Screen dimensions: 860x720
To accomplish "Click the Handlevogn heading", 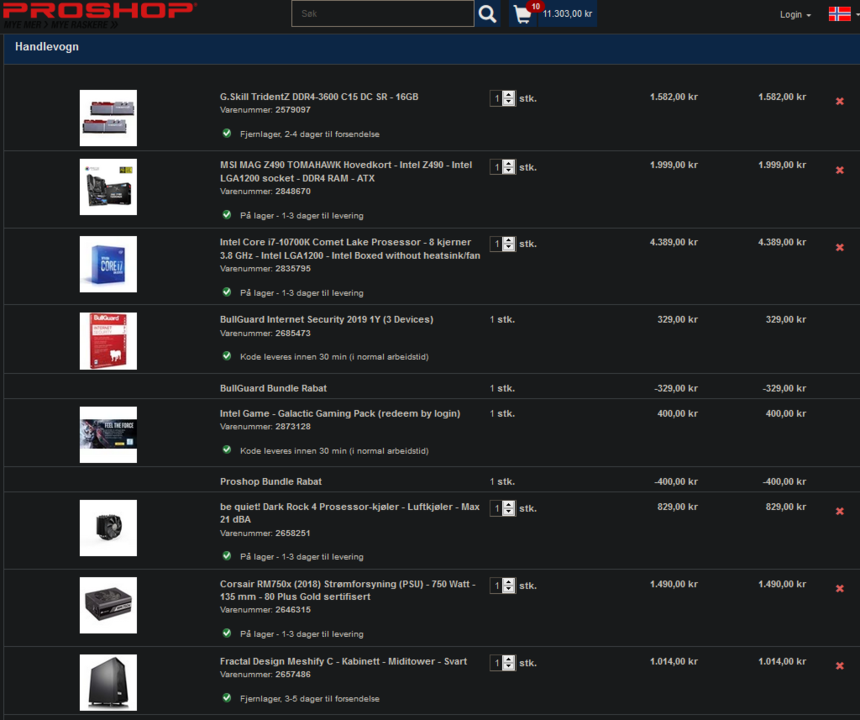I will point(47,47).
